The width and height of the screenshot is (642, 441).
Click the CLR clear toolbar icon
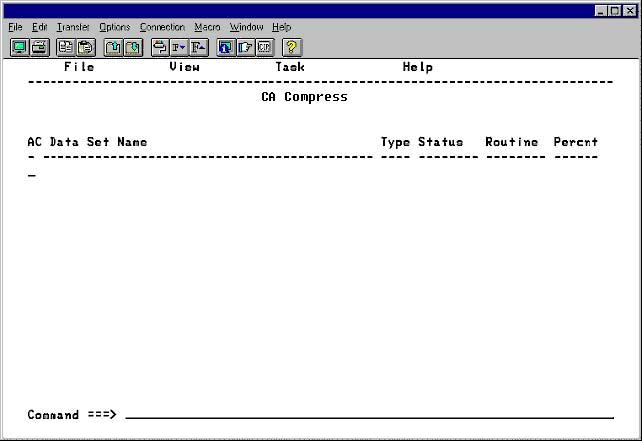click(265, 47)
